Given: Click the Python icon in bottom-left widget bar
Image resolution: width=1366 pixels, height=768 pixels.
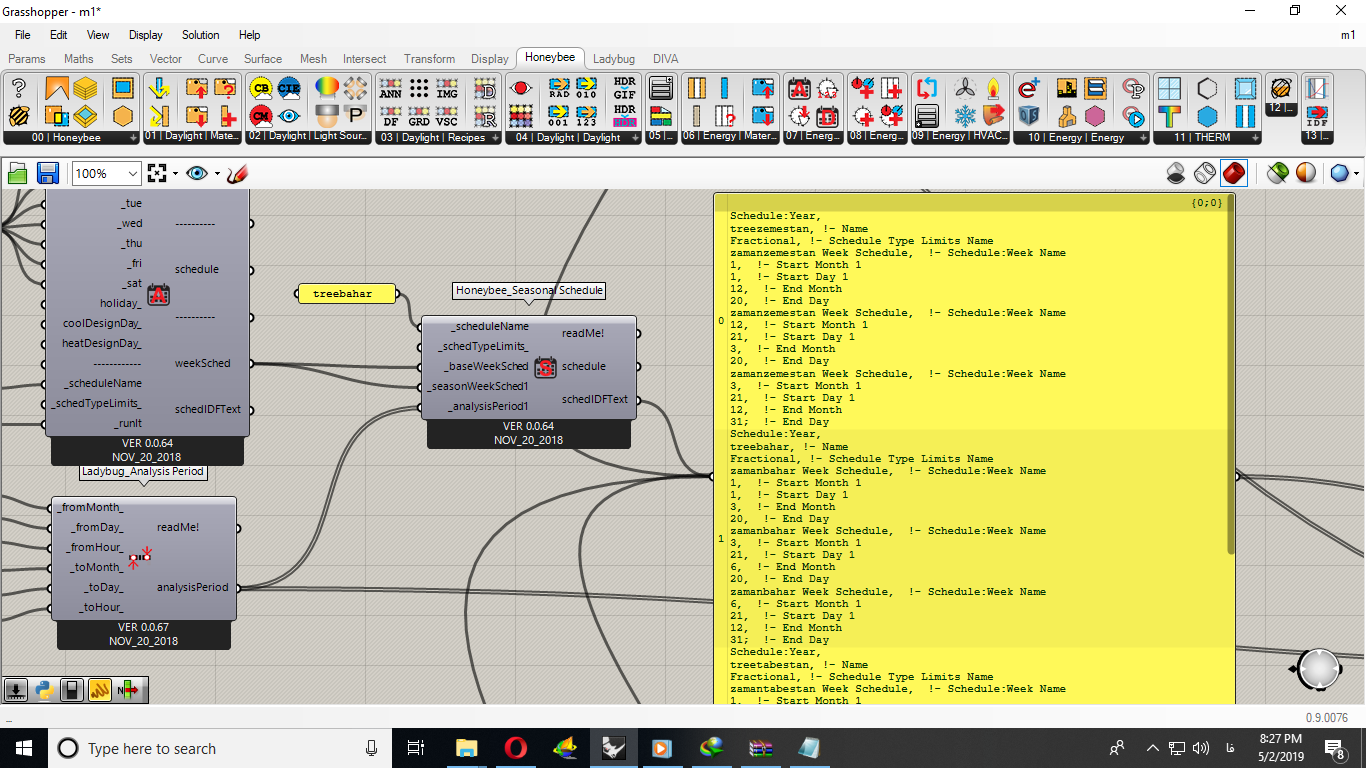Looking at the screenshot, I should pos(44,689).
